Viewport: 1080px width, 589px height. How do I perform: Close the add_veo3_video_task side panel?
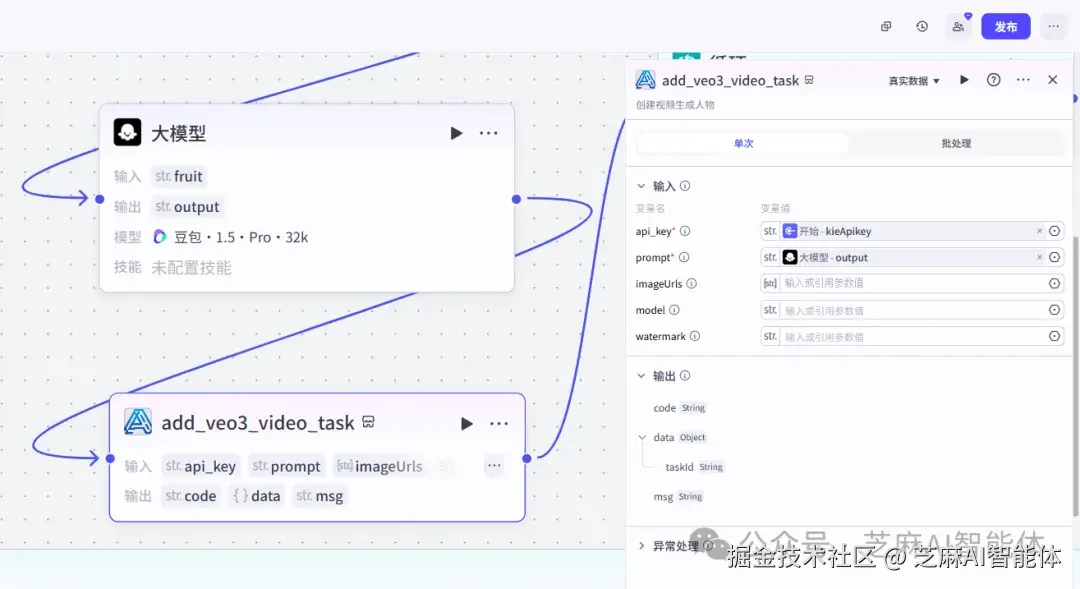coord(1052,80)
